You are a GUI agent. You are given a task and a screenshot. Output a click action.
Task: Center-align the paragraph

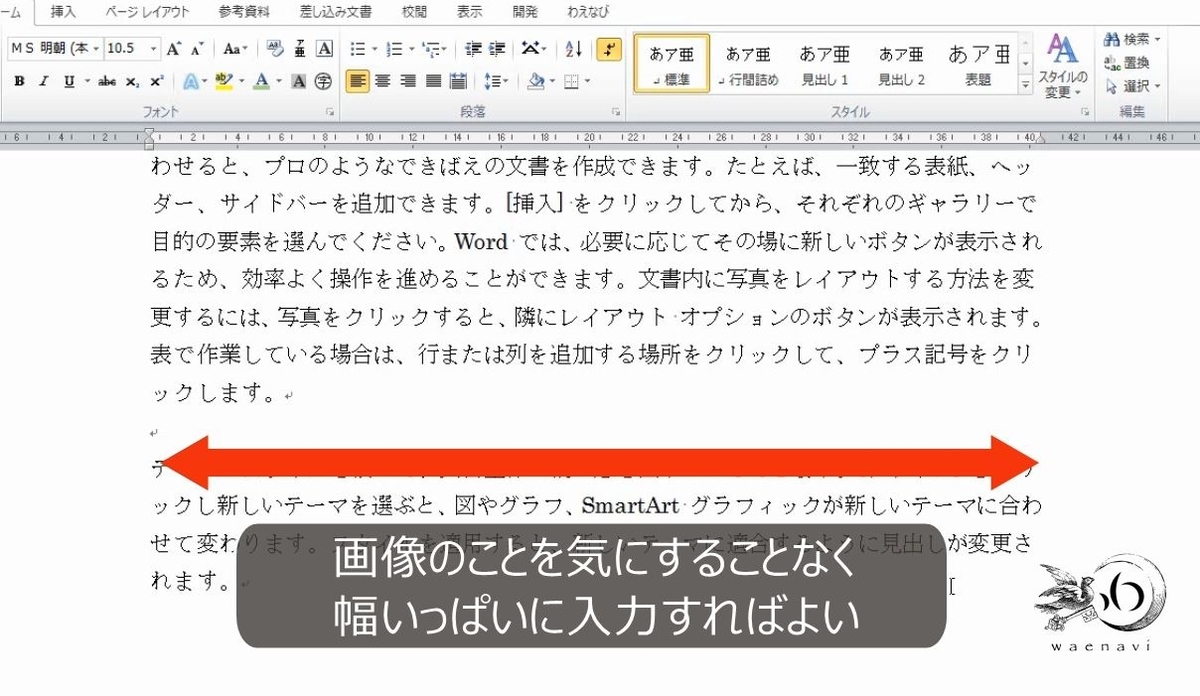pos(382,81)
